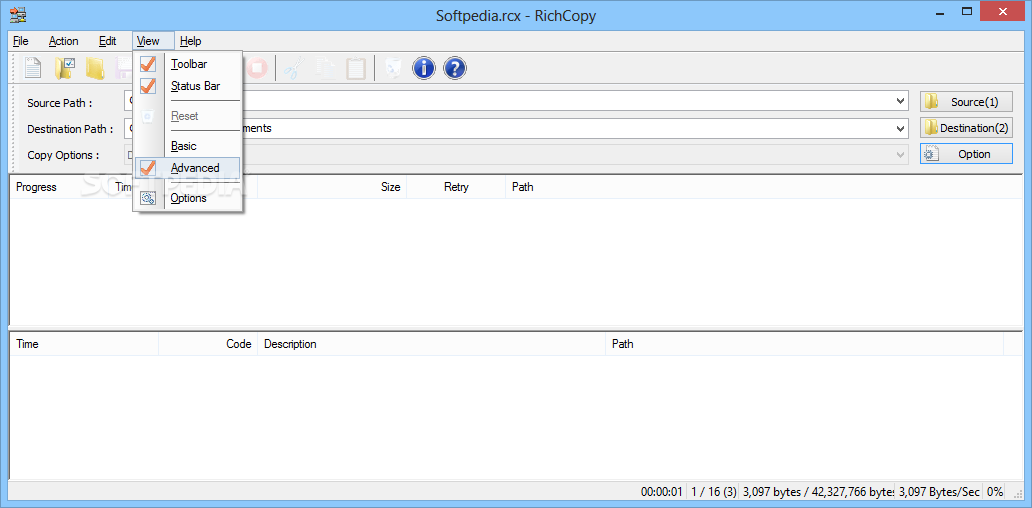Click the 0% status bar entry
Image resolution: width=1032 pixels, height=508 pixels.
(x=994, y=492)
